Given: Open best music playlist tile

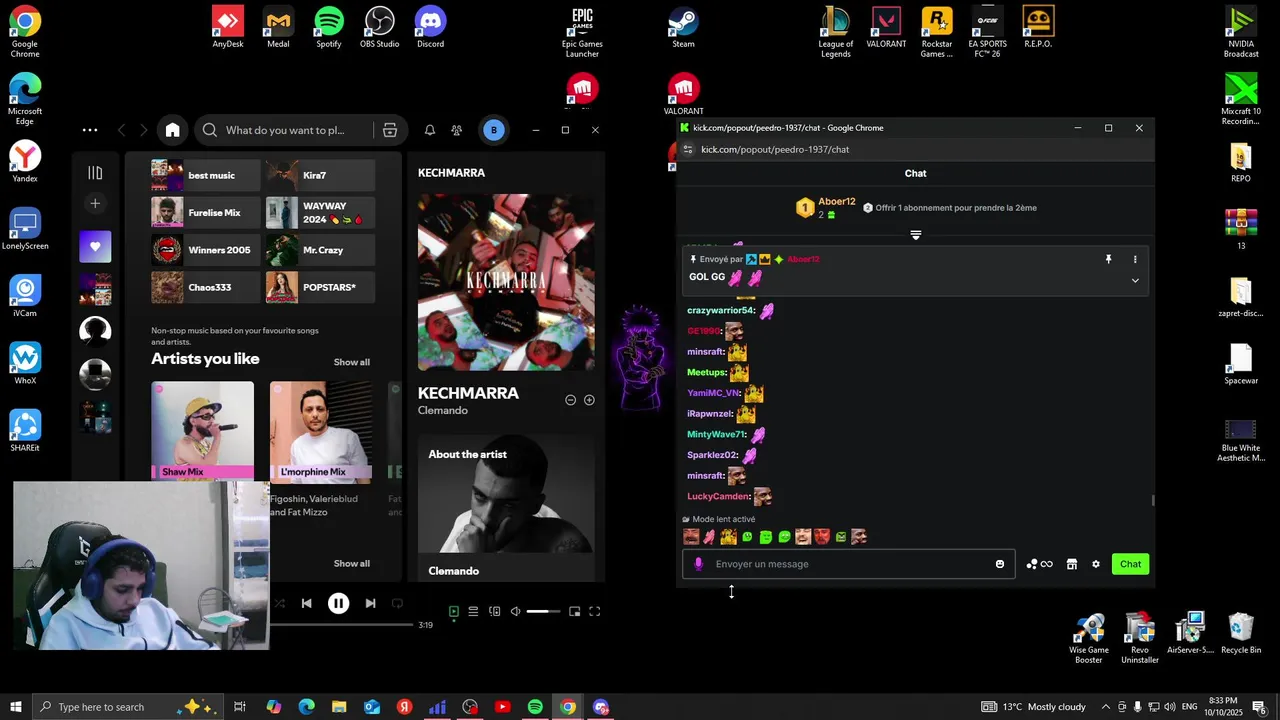Looking at the screenshot, I should click(x=205, y=175).
